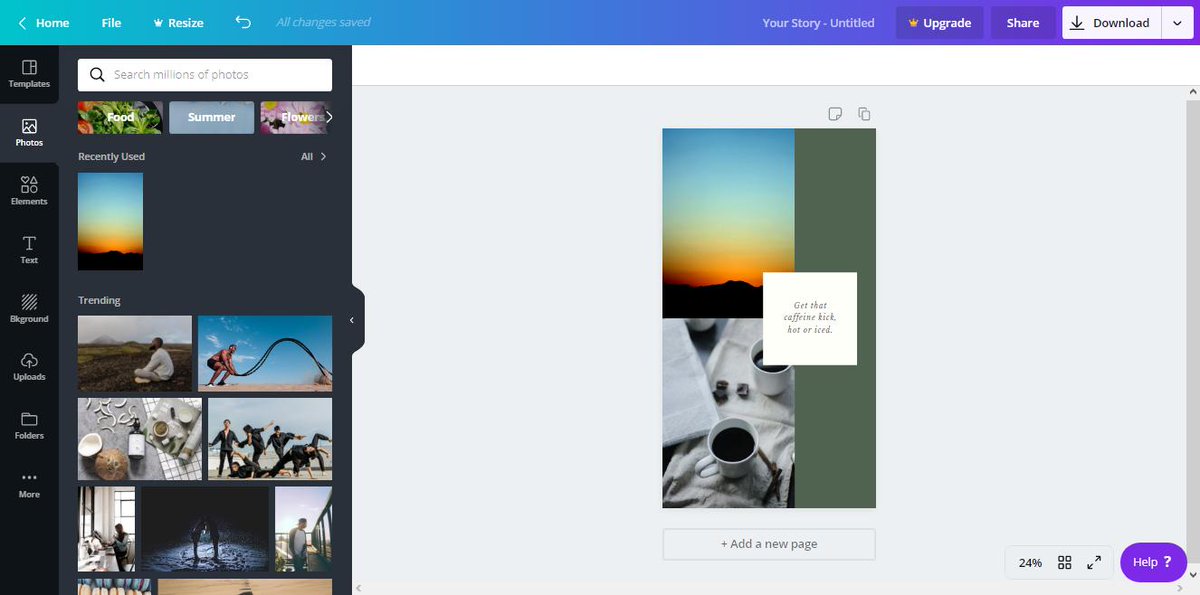Select trending photo of dancers on beach
This screenshot has width=1200, height=595.
tap(270, 439)
